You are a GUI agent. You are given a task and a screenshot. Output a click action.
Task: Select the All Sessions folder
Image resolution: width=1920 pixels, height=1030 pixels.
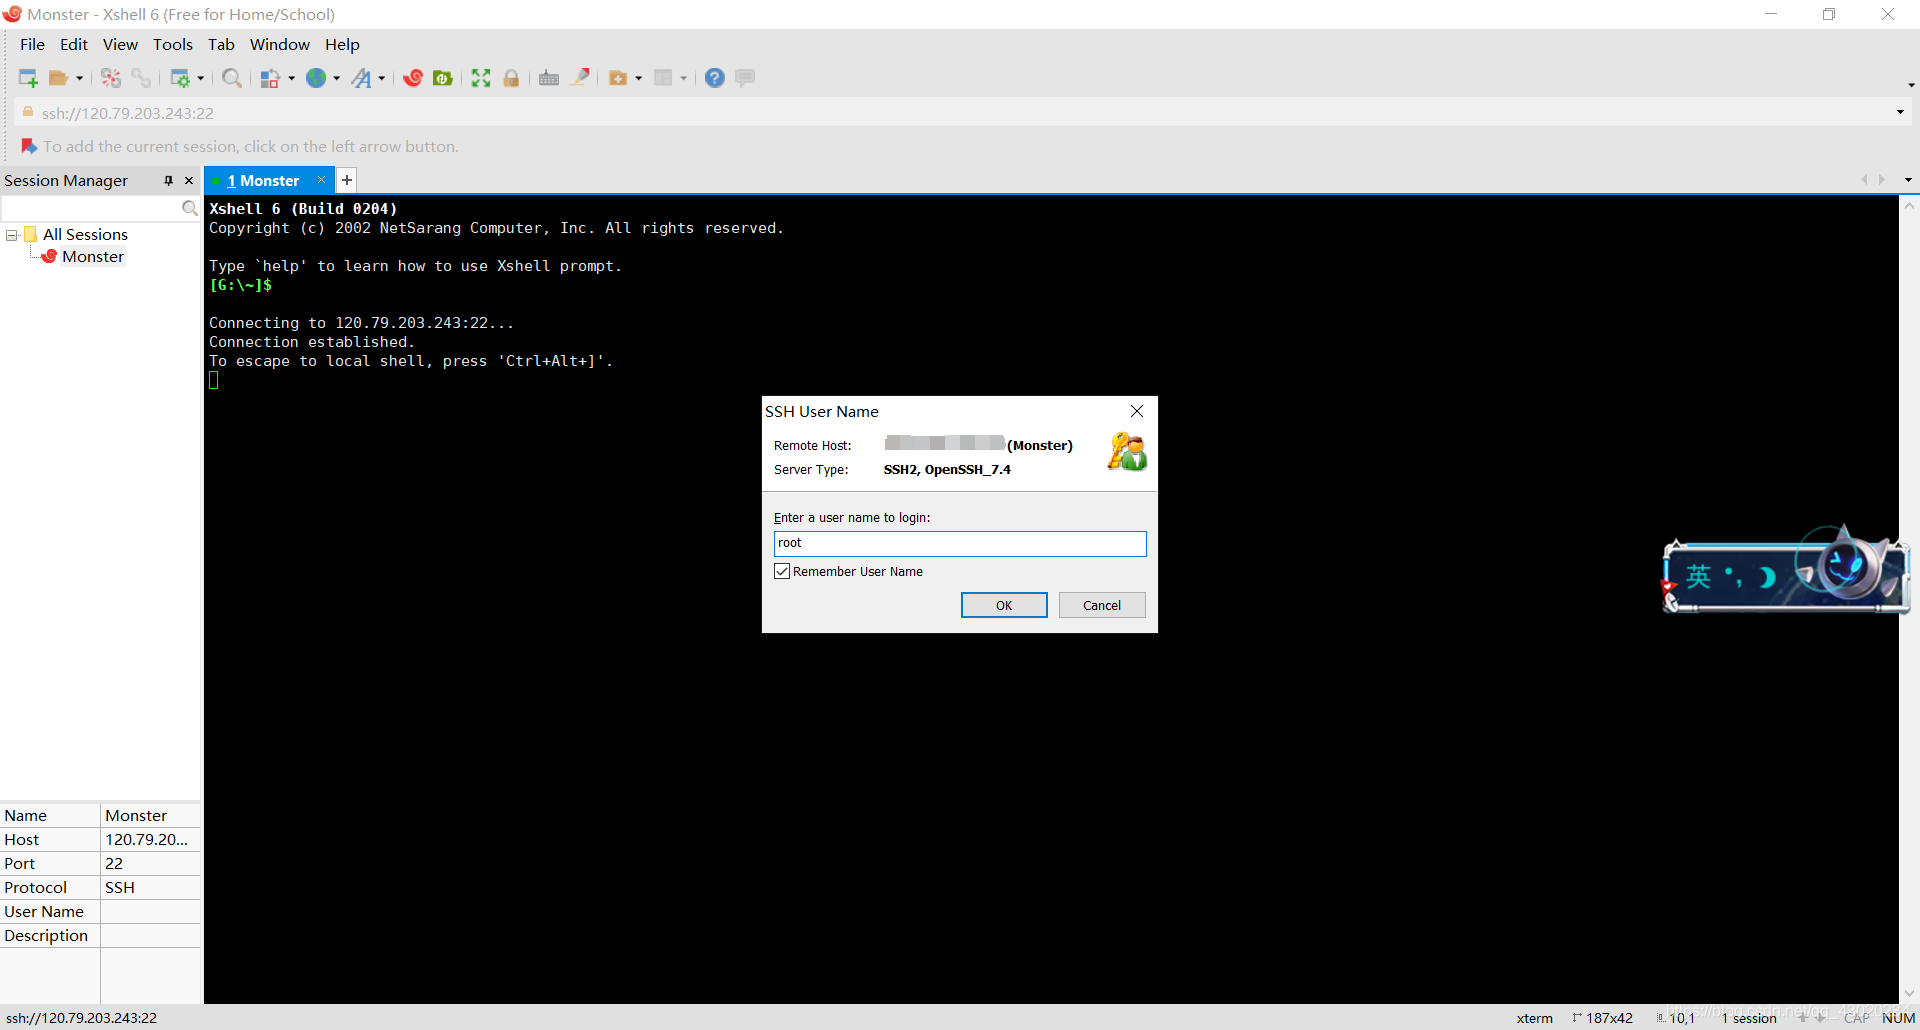[85, 234]
